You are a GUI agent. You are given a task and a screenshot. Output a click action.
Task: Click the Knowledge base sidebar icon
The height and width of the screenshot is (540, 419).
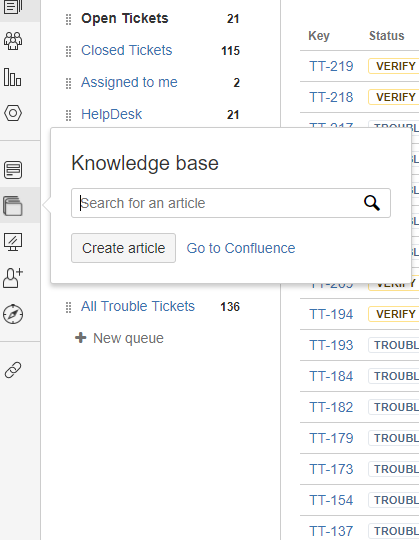click(13, 206)
